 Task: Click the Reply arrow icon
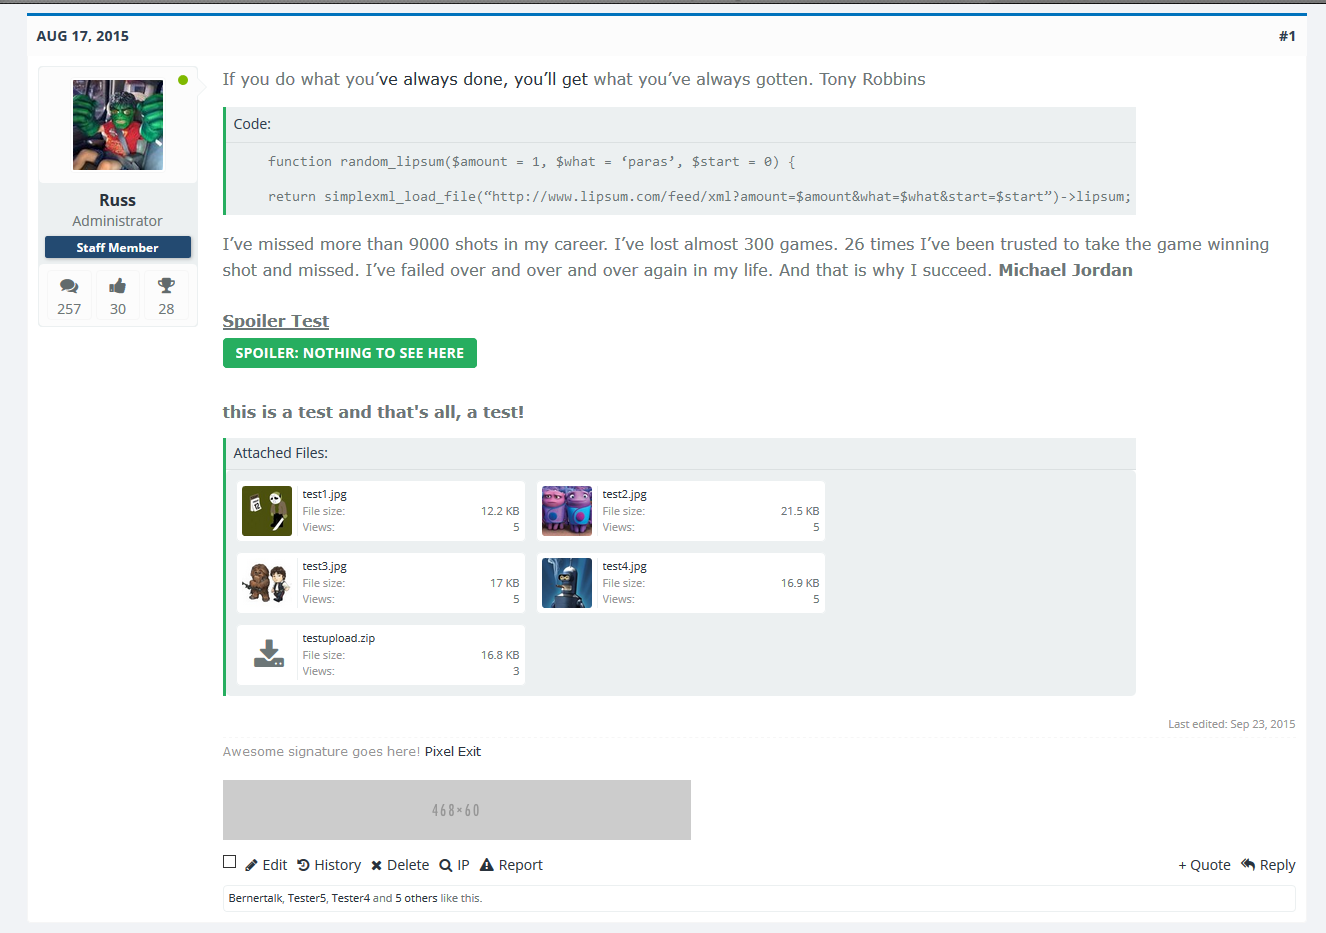pyautogui.click(x=1248, y=865)
